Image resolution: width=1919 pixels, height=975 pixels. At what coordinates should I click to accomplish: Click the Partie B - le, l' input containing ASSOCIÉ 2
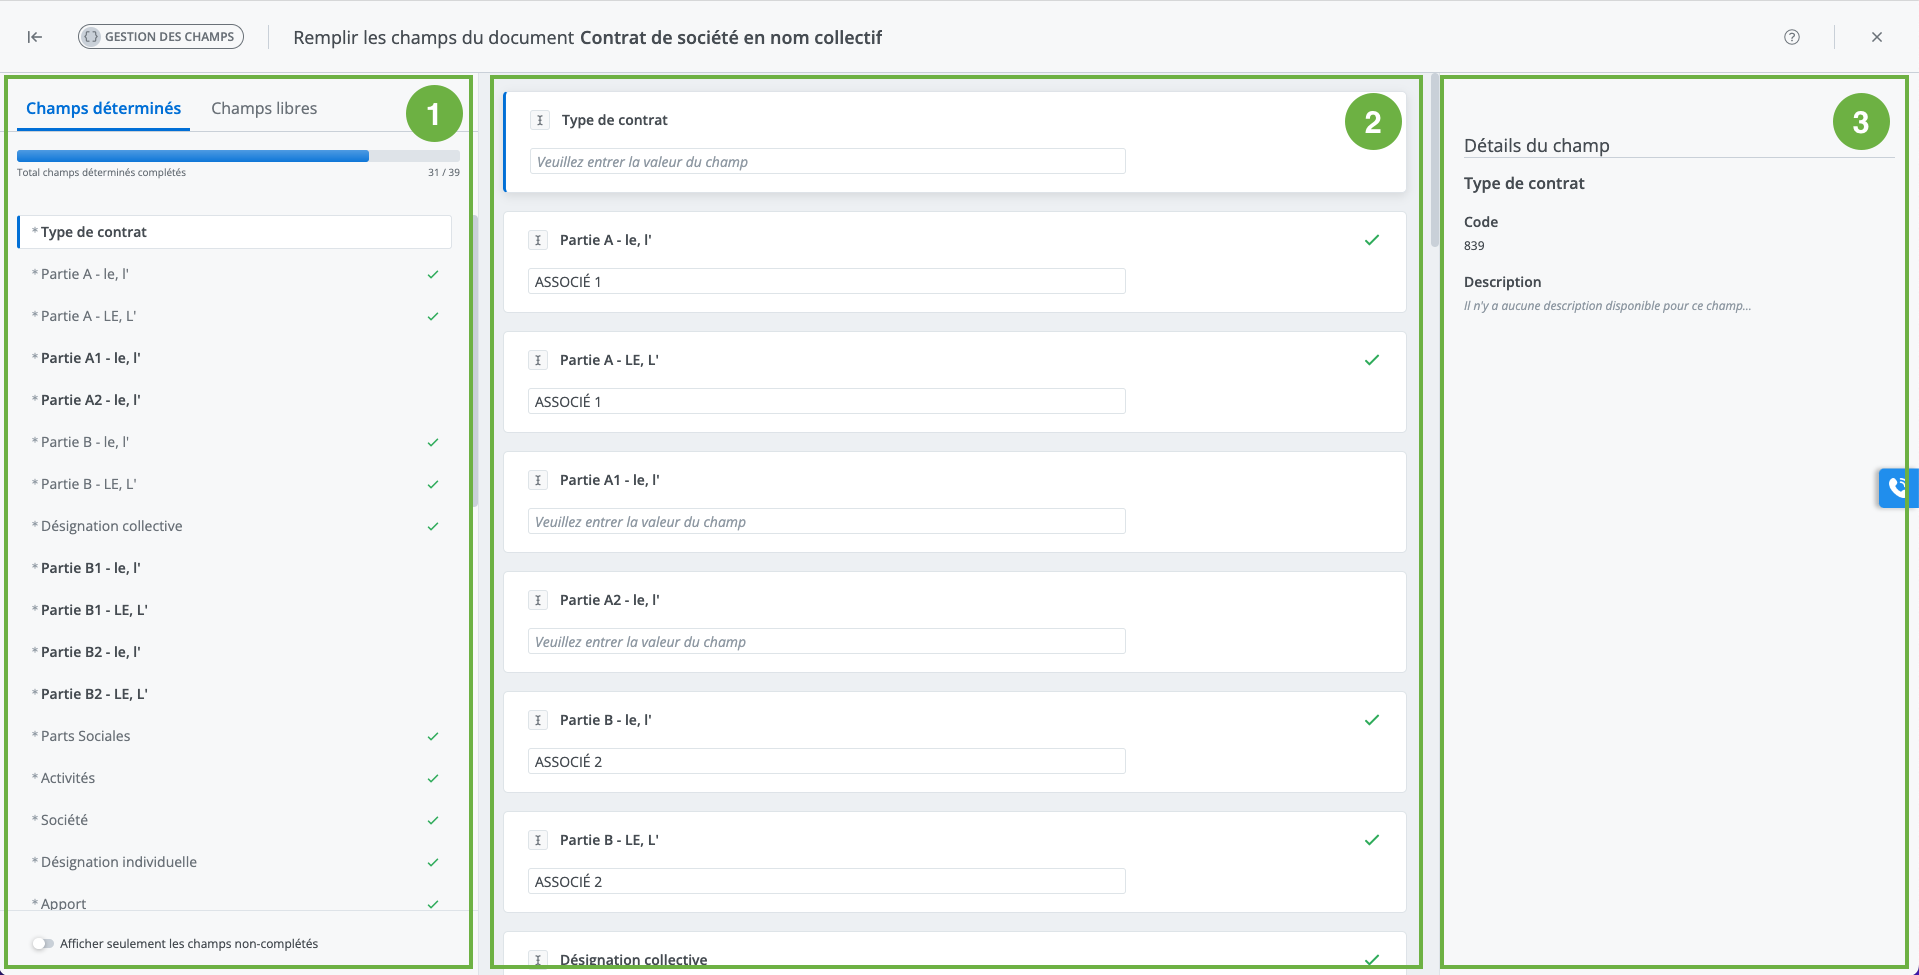[826, 762]
